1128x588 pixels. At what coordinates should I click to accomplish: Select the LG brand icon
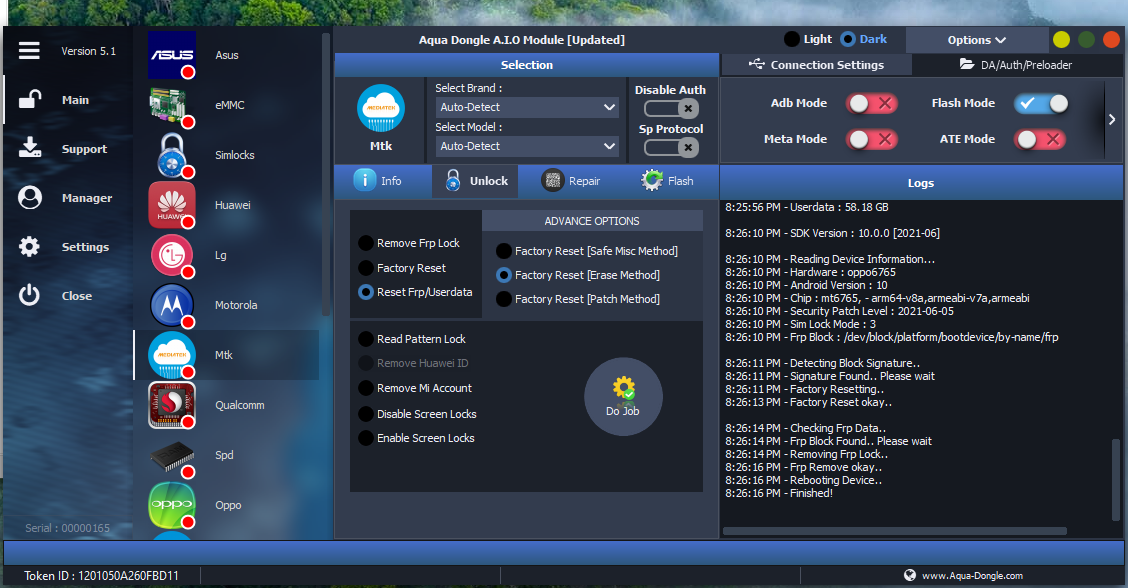(172, 255)
